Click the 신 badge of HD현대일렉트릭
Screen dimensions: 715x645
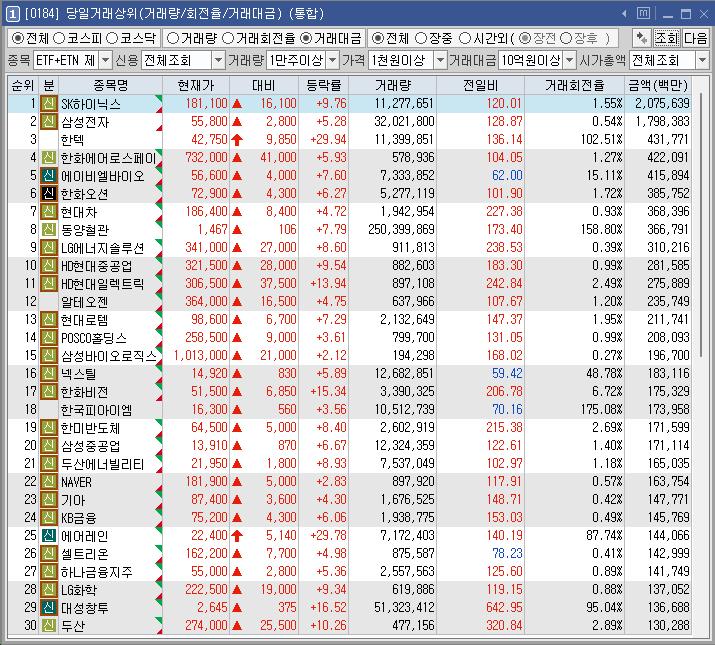click(x=49, y=284)
